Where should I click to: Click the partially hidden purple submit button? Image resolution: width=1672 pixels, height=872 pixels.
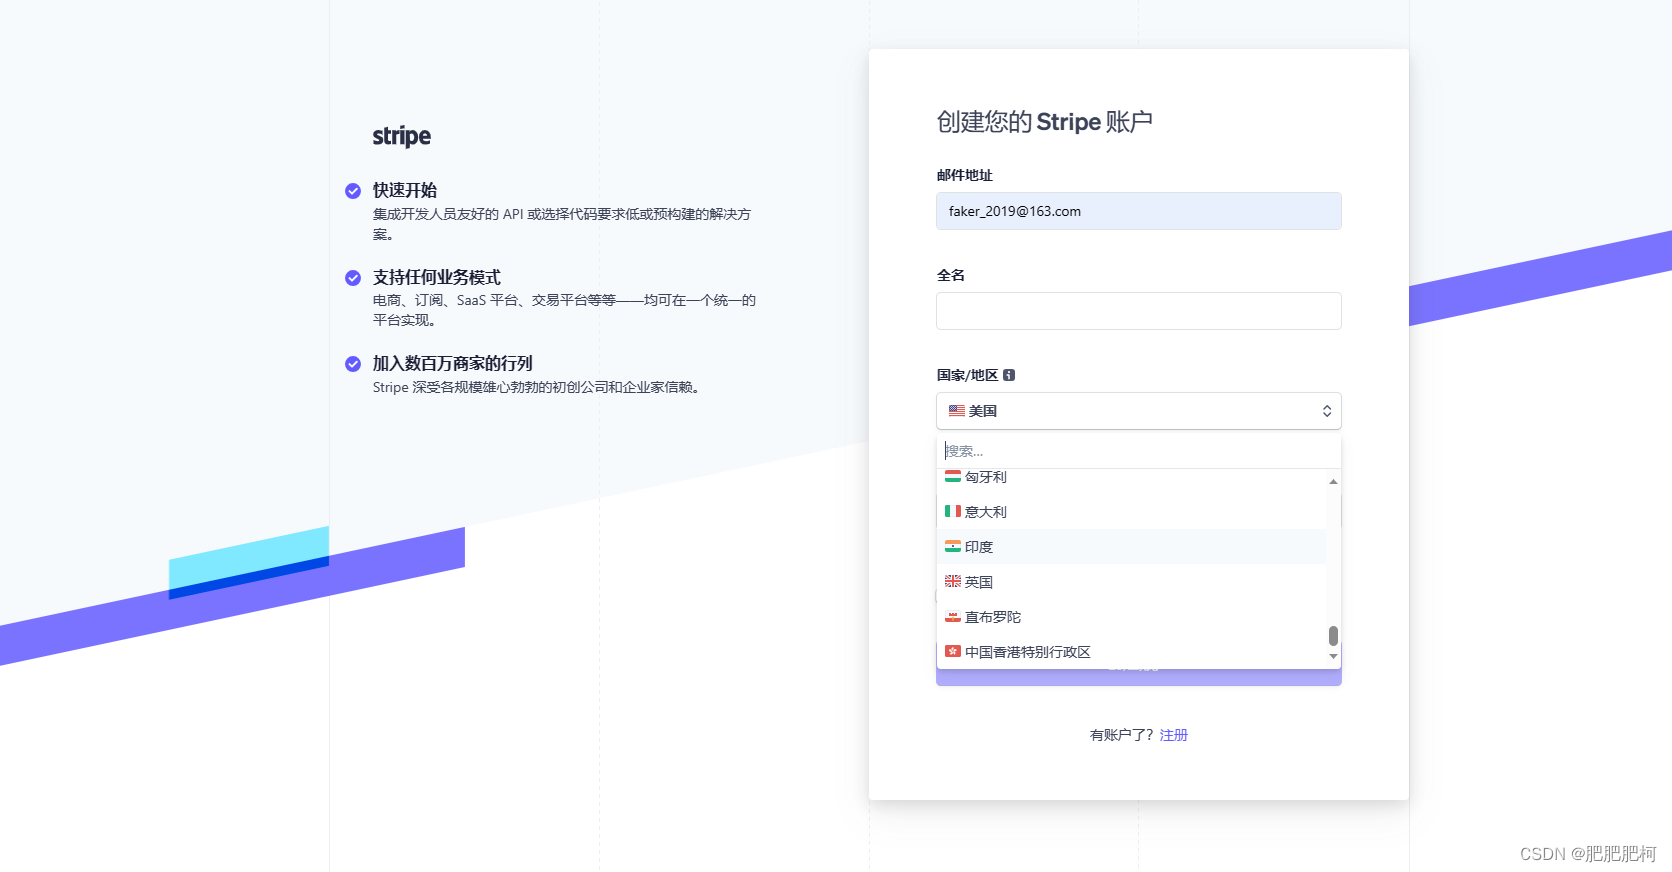click(x=1139, y=677)
